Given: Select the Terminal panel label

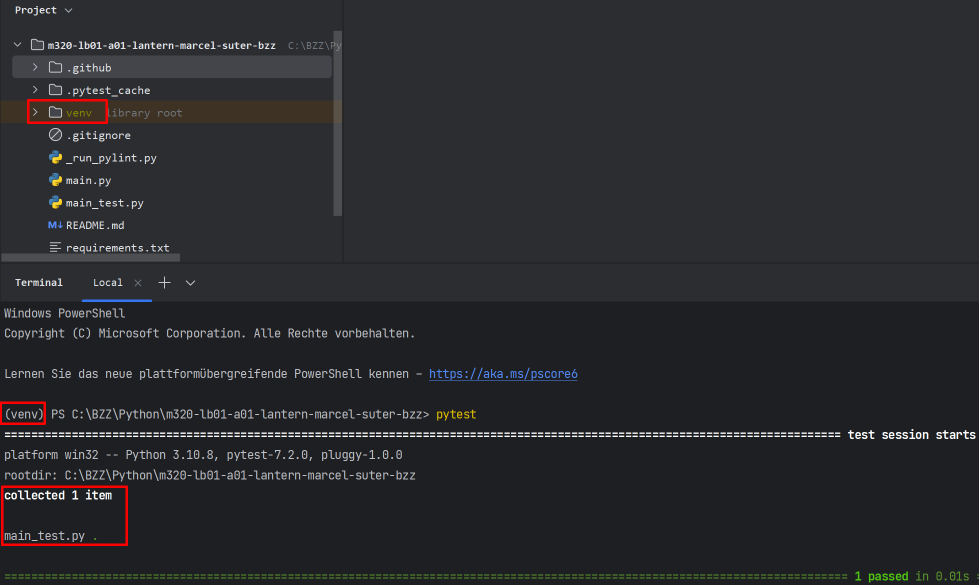Looking at the screenshot, I should click(x=39, y=283).
